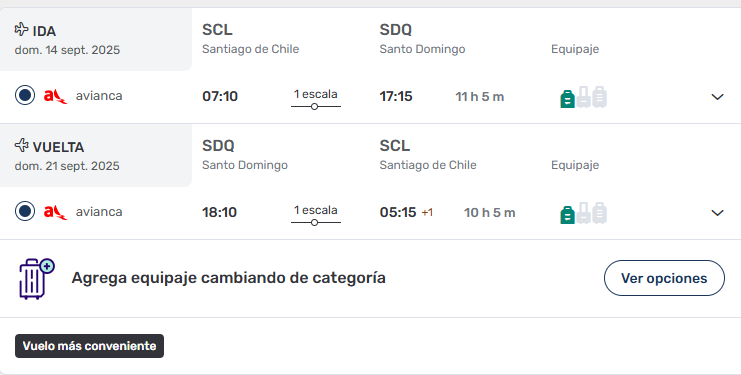Click greyed checked-luggage icon on outbound flight

coord(599,97)
